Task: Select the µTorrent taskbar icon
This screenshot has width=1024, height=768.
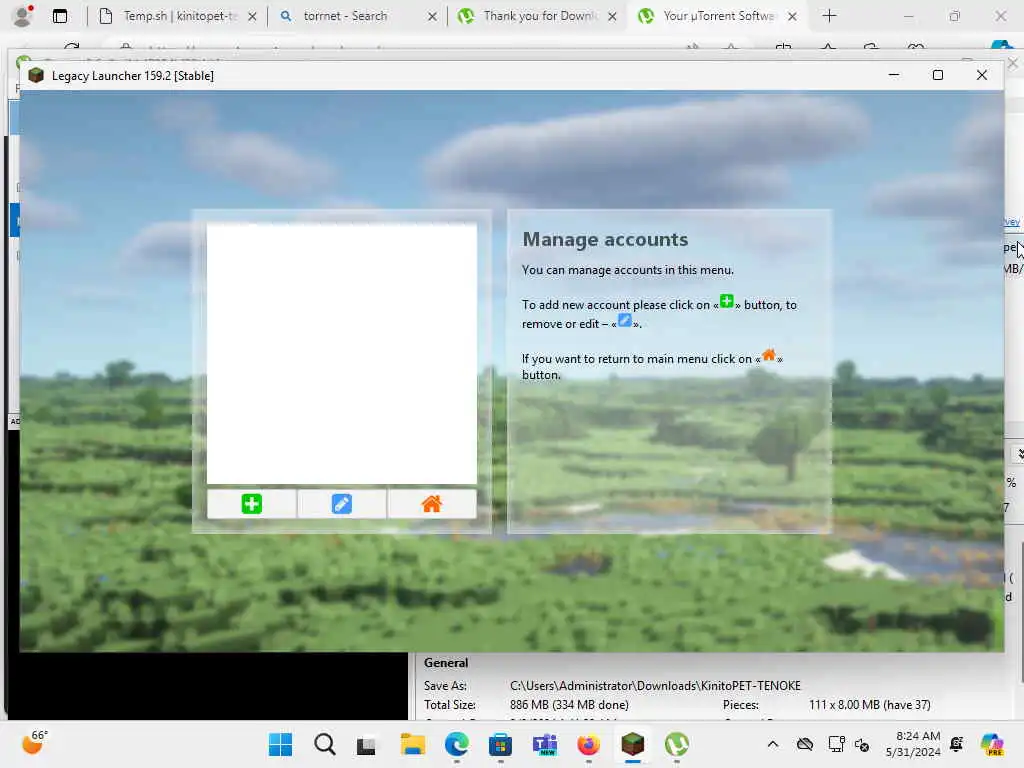Action: pos(677,744)
